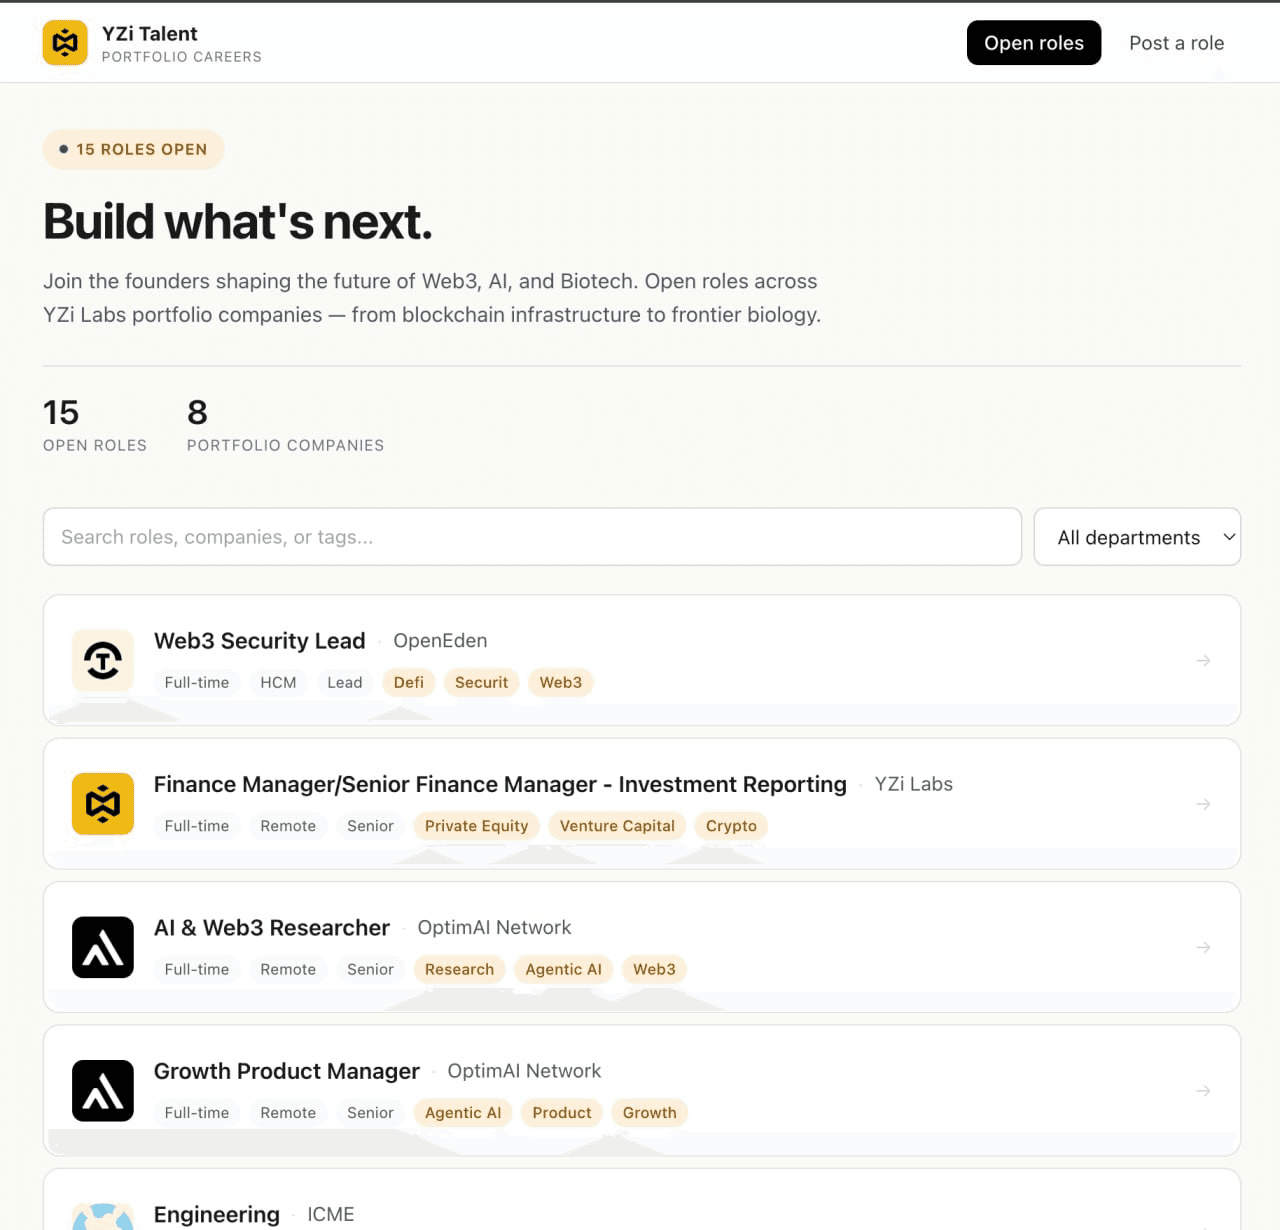The image size is (1280, 1230).
Task: Click the YZi Labs company name
Action: click(914, 784)
